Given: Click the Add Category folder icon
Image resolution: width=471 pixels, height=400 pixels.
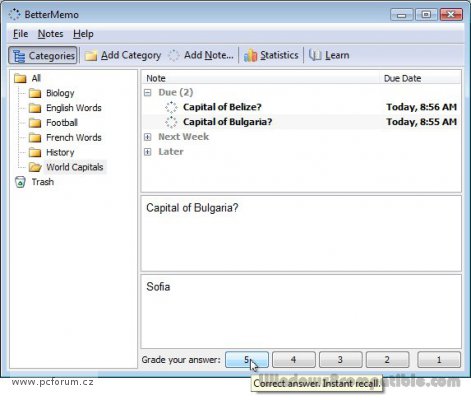Looking at the screenshot, I should pos(90,56).
